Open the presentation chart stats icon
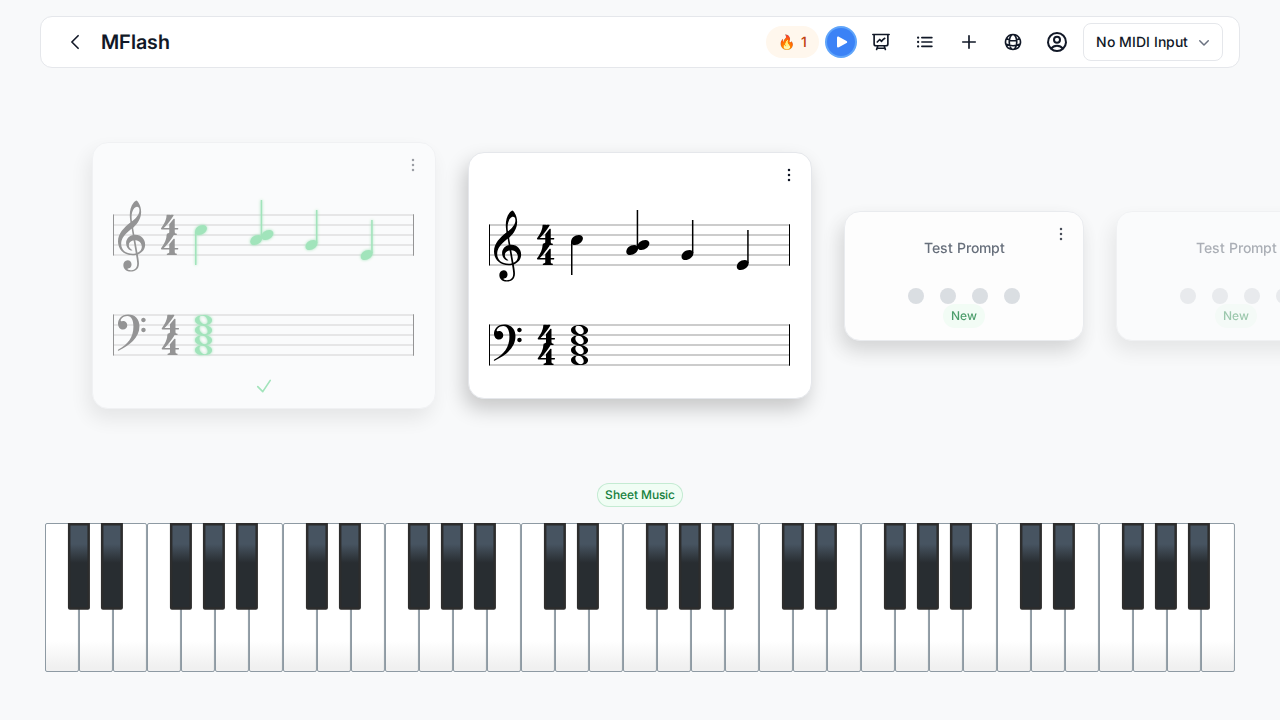 [x=881, y=42]
